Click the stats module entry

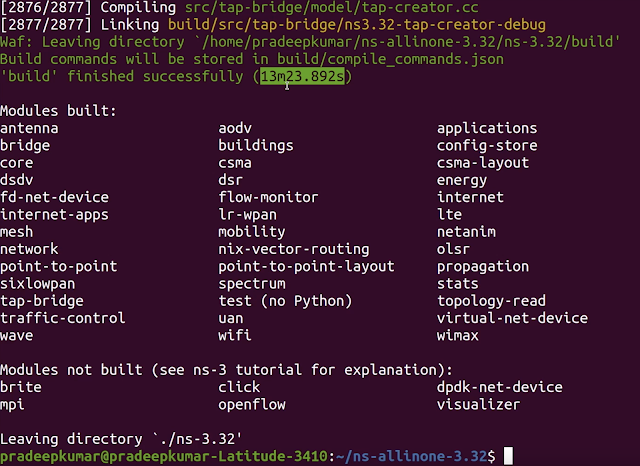coord(458,284)
